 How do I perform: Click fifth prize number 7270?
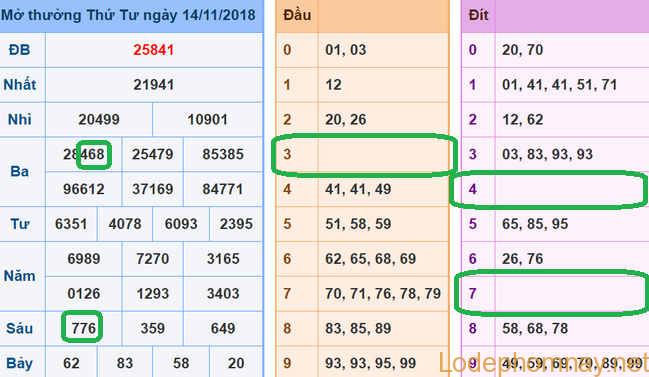point(153,259)
